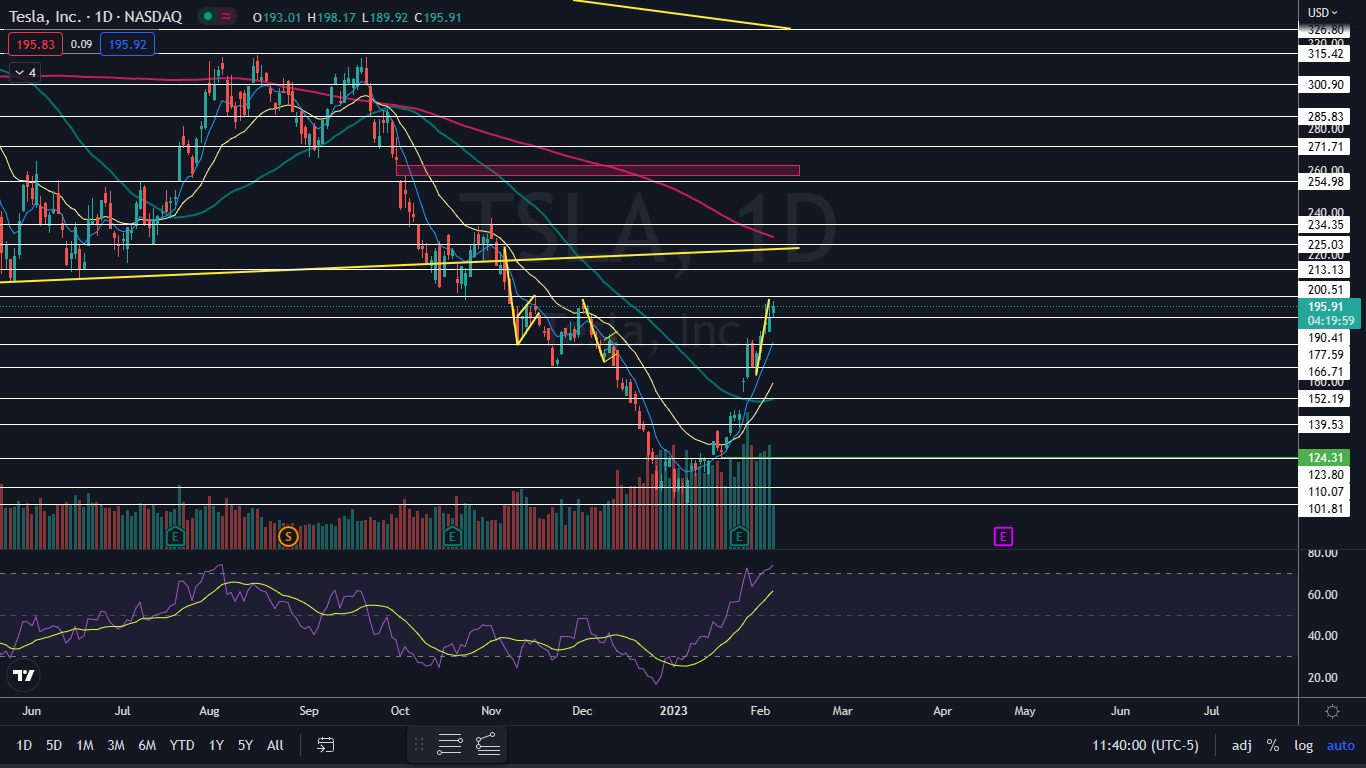Click the green market open status dot
The height and width of the screenshot is (768, 1366).
207,16
